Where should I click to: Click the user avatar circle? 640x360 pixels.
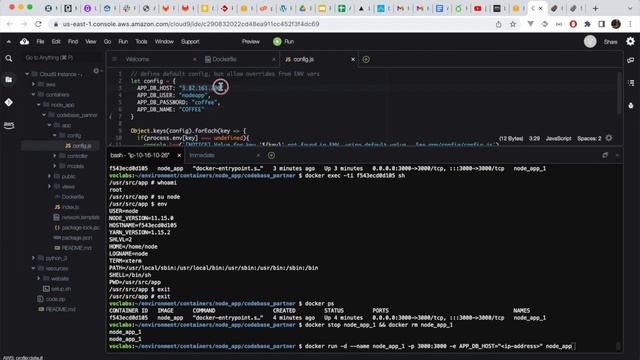click(x=590, y=41)
